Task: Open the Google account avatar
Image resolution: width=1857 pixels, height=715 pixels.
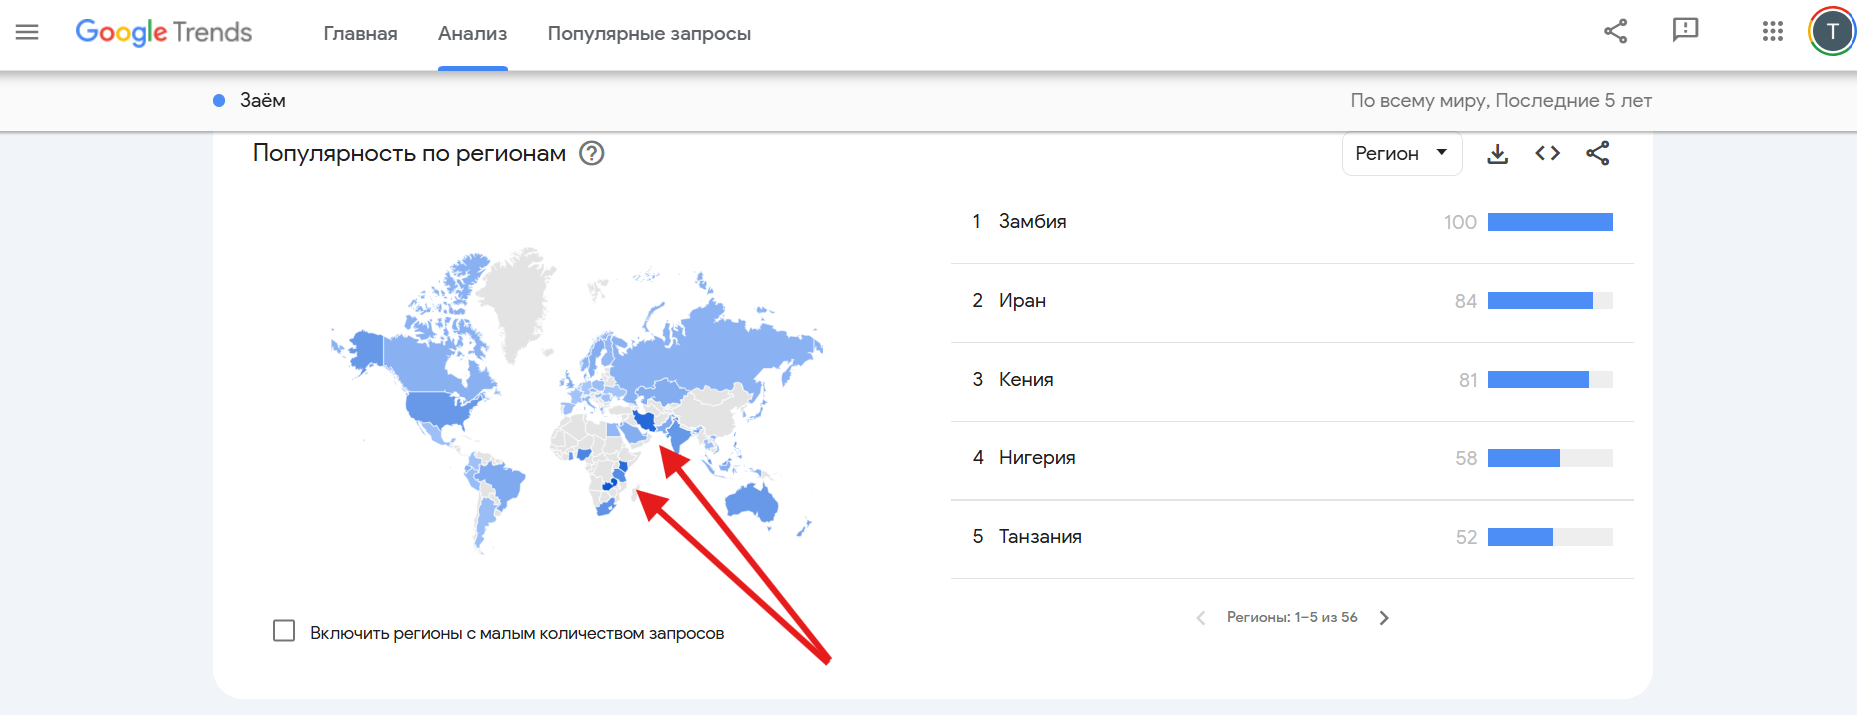Action: [1831, 31]
